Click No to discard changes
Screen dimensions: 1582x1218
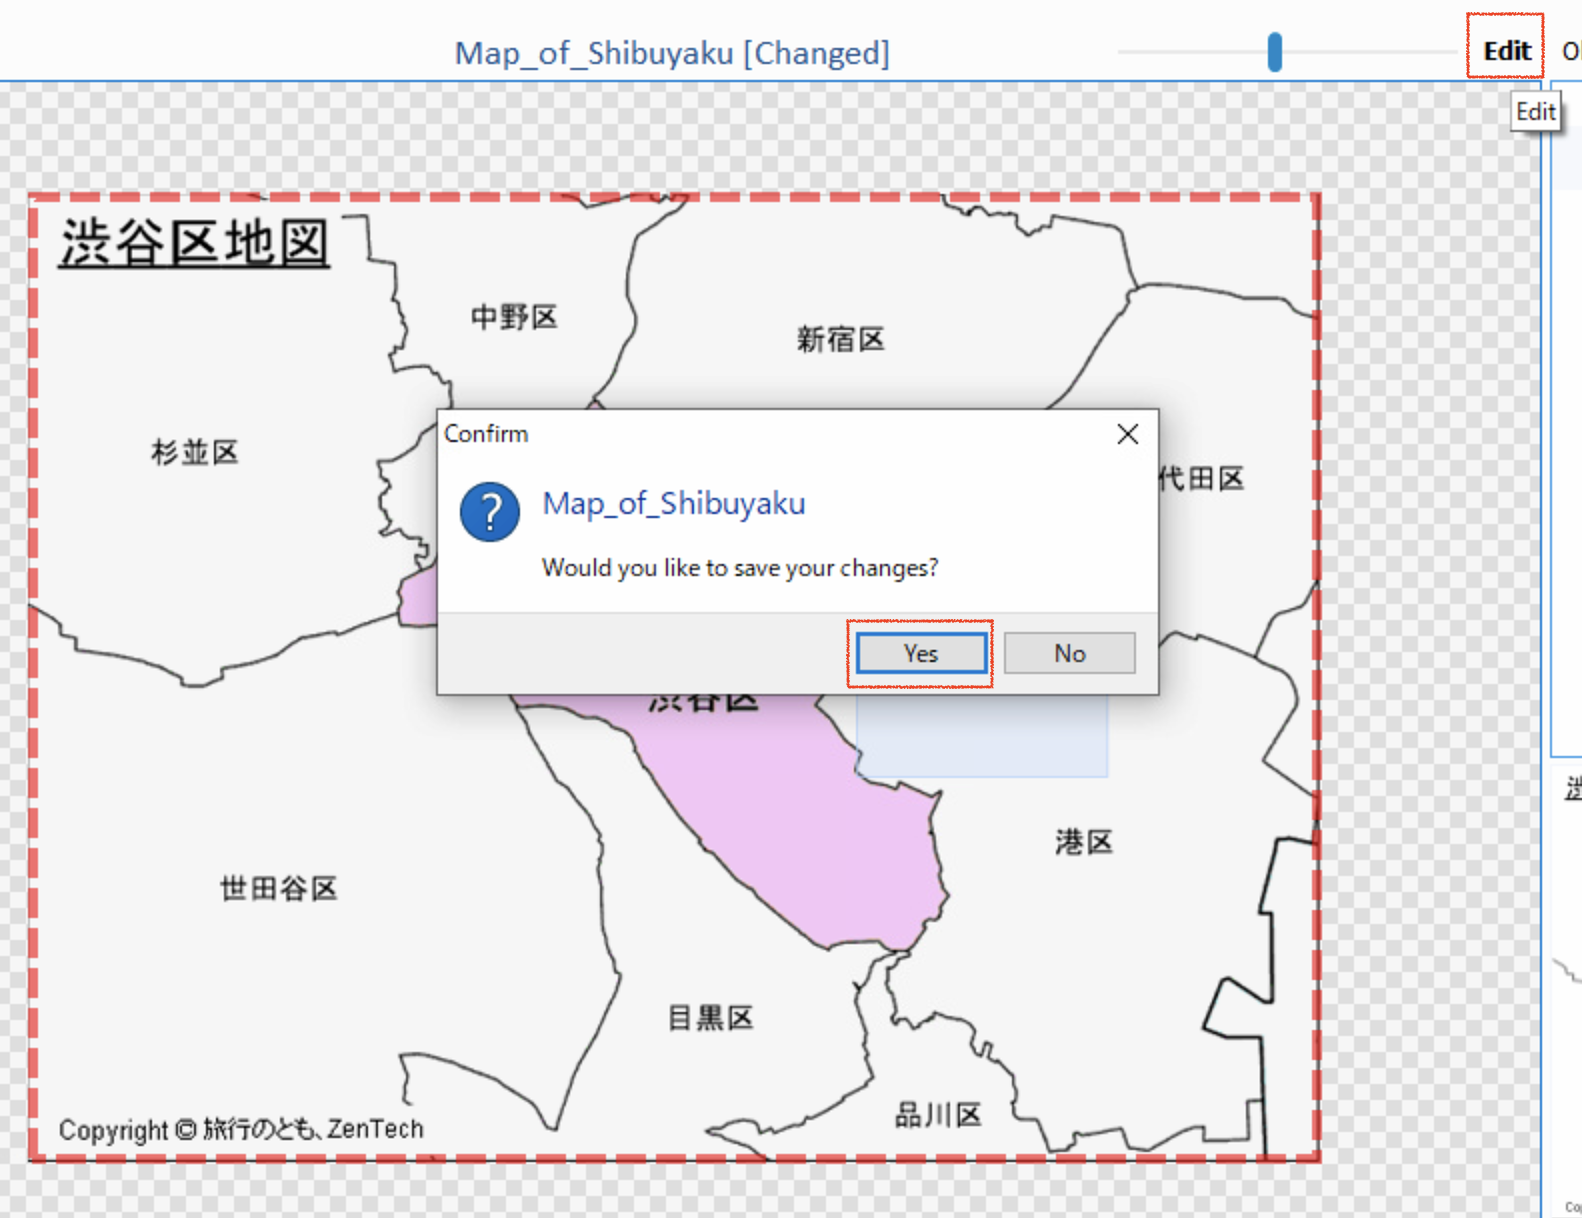(1069, 653)
